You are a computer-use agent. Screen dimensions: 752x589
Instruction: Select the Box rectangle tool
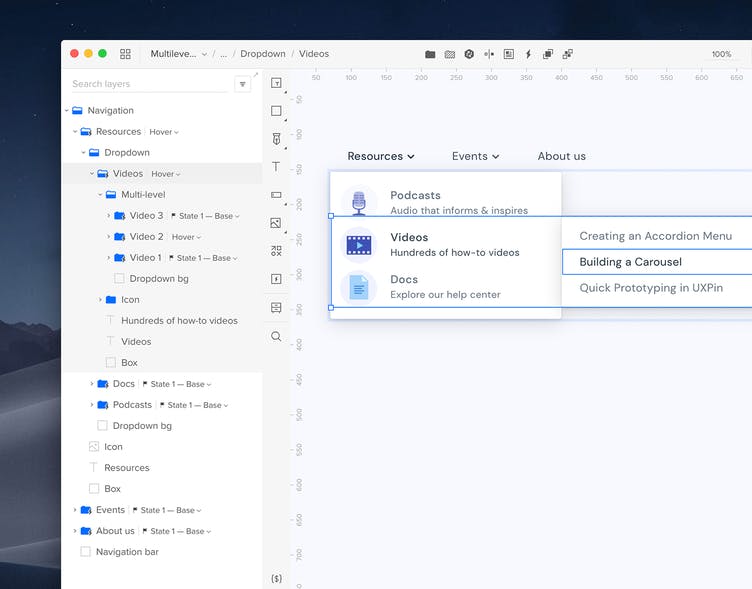[276, 111]
